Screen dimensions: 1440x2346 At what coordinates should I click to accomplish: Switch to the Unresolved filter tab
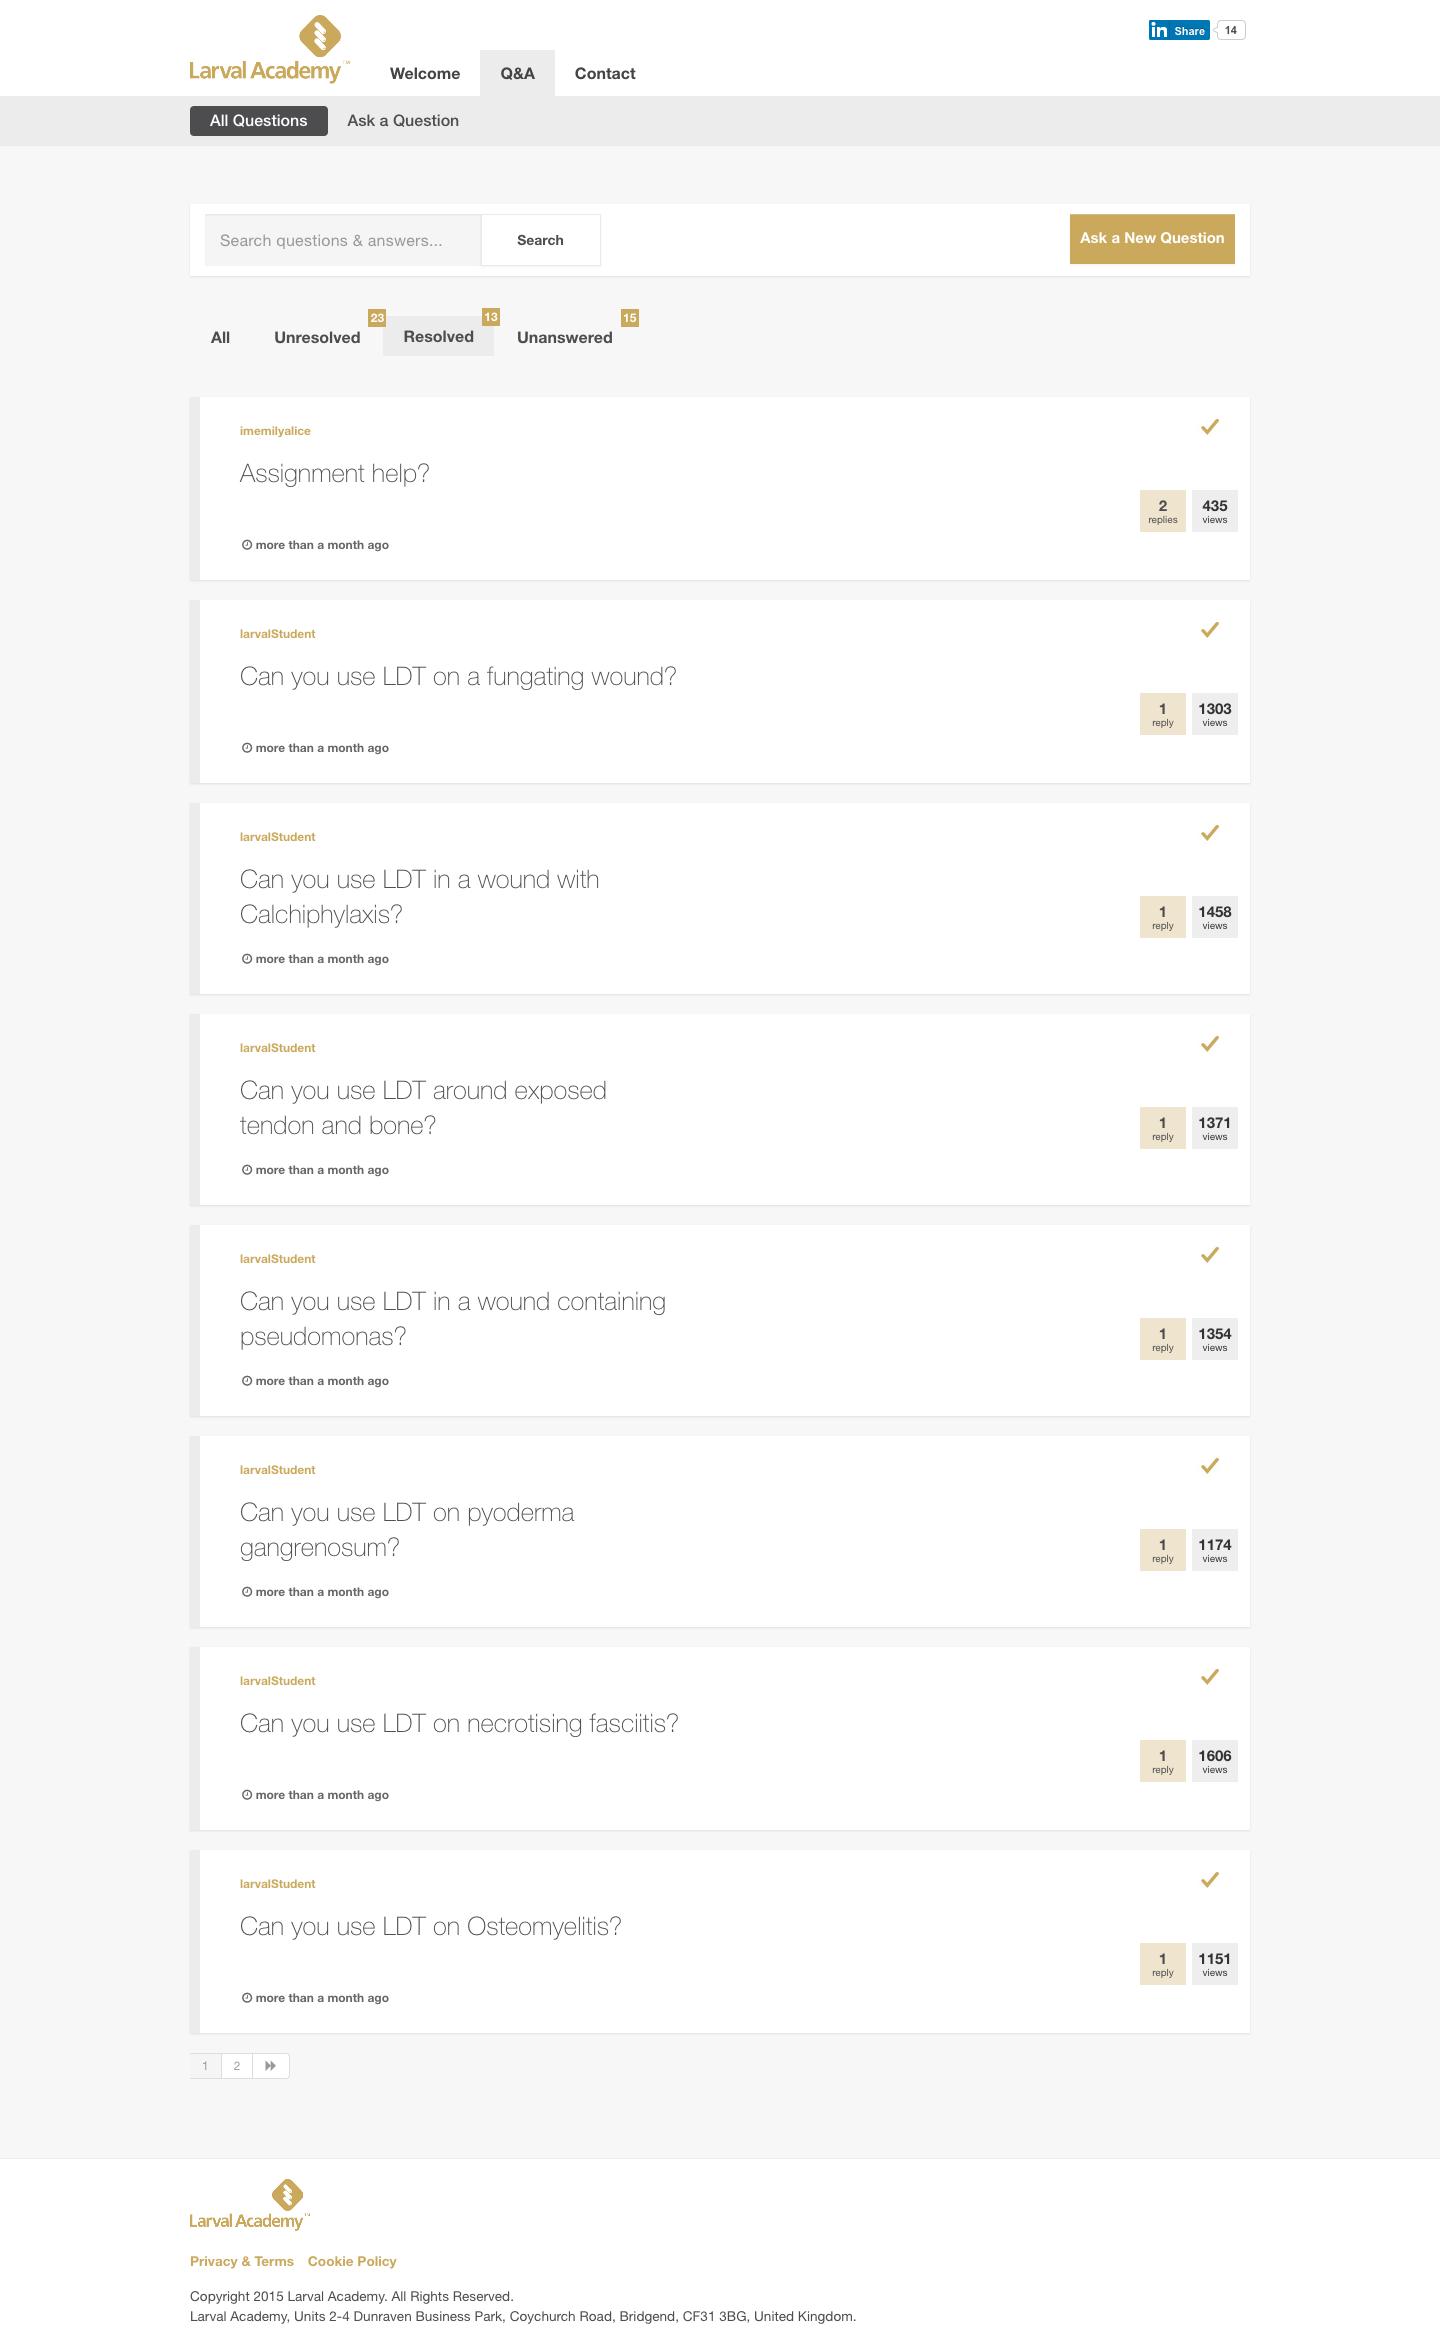[x=317, y=338]
